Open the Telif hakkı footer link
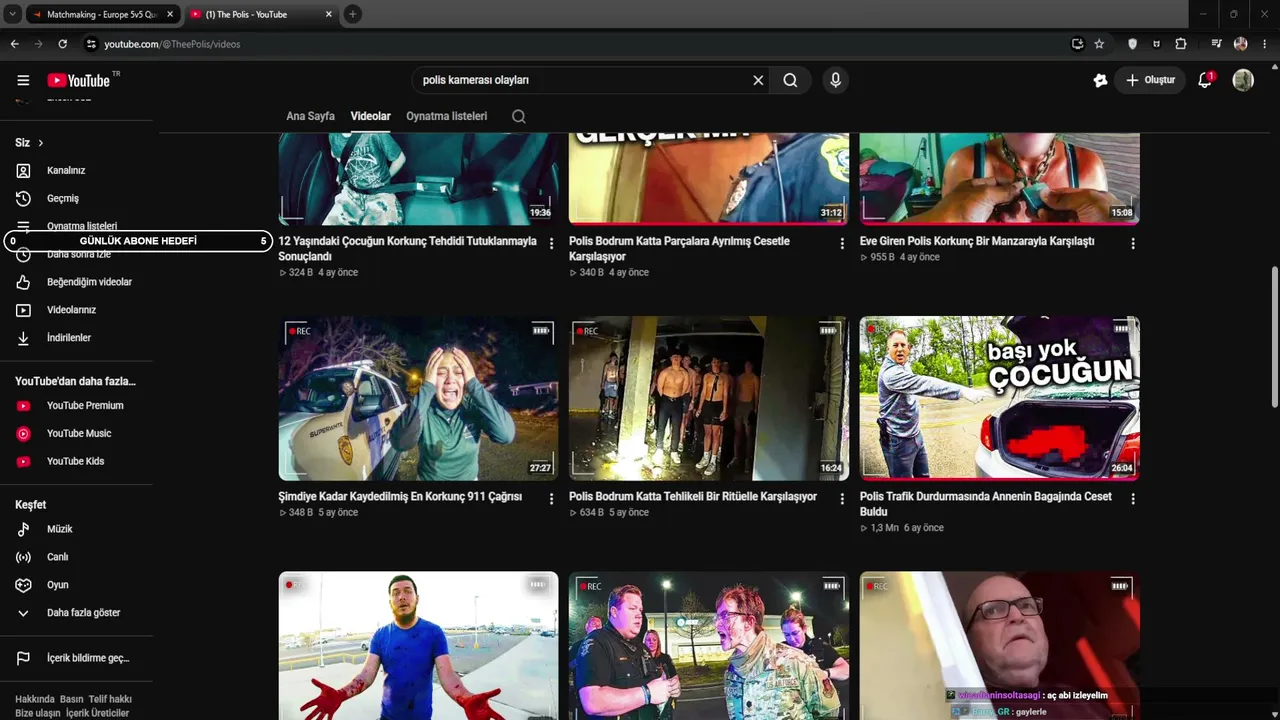The height and width of the screenshot is (720, 1280). coord(110,699)
